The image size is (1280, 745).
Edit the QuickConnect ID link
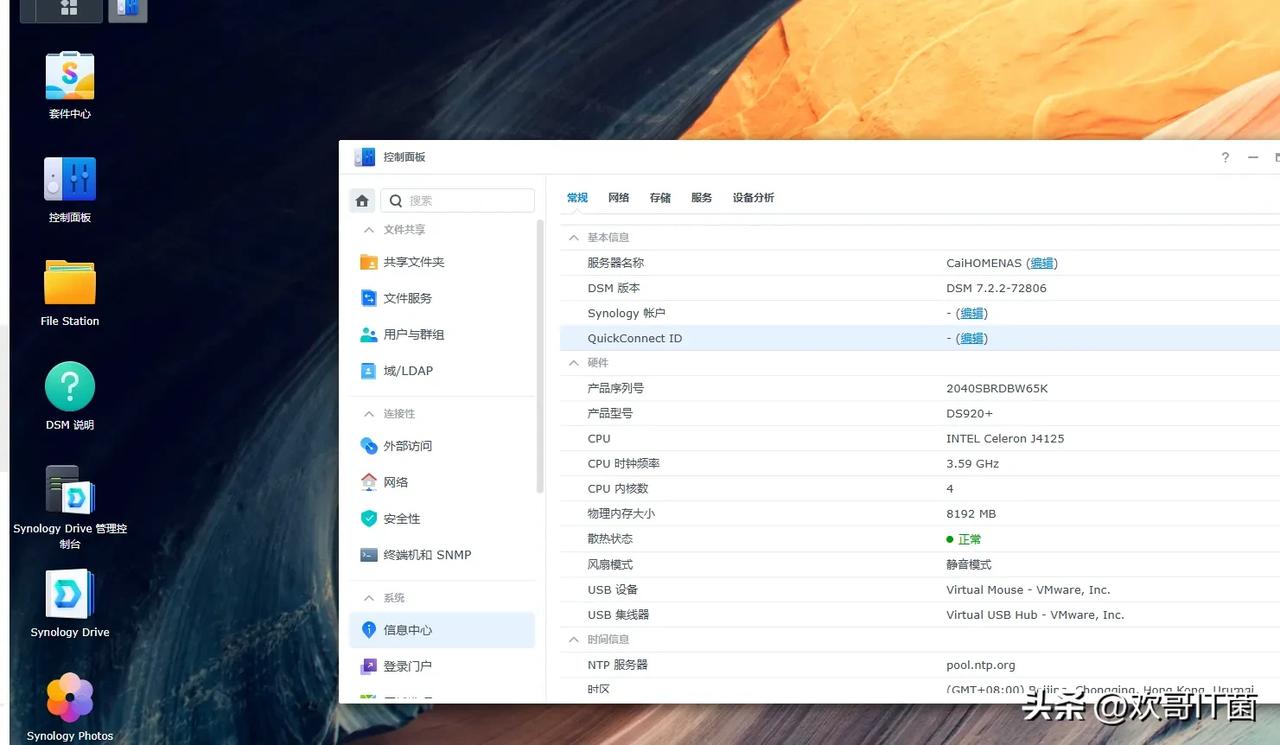[971, 338]
